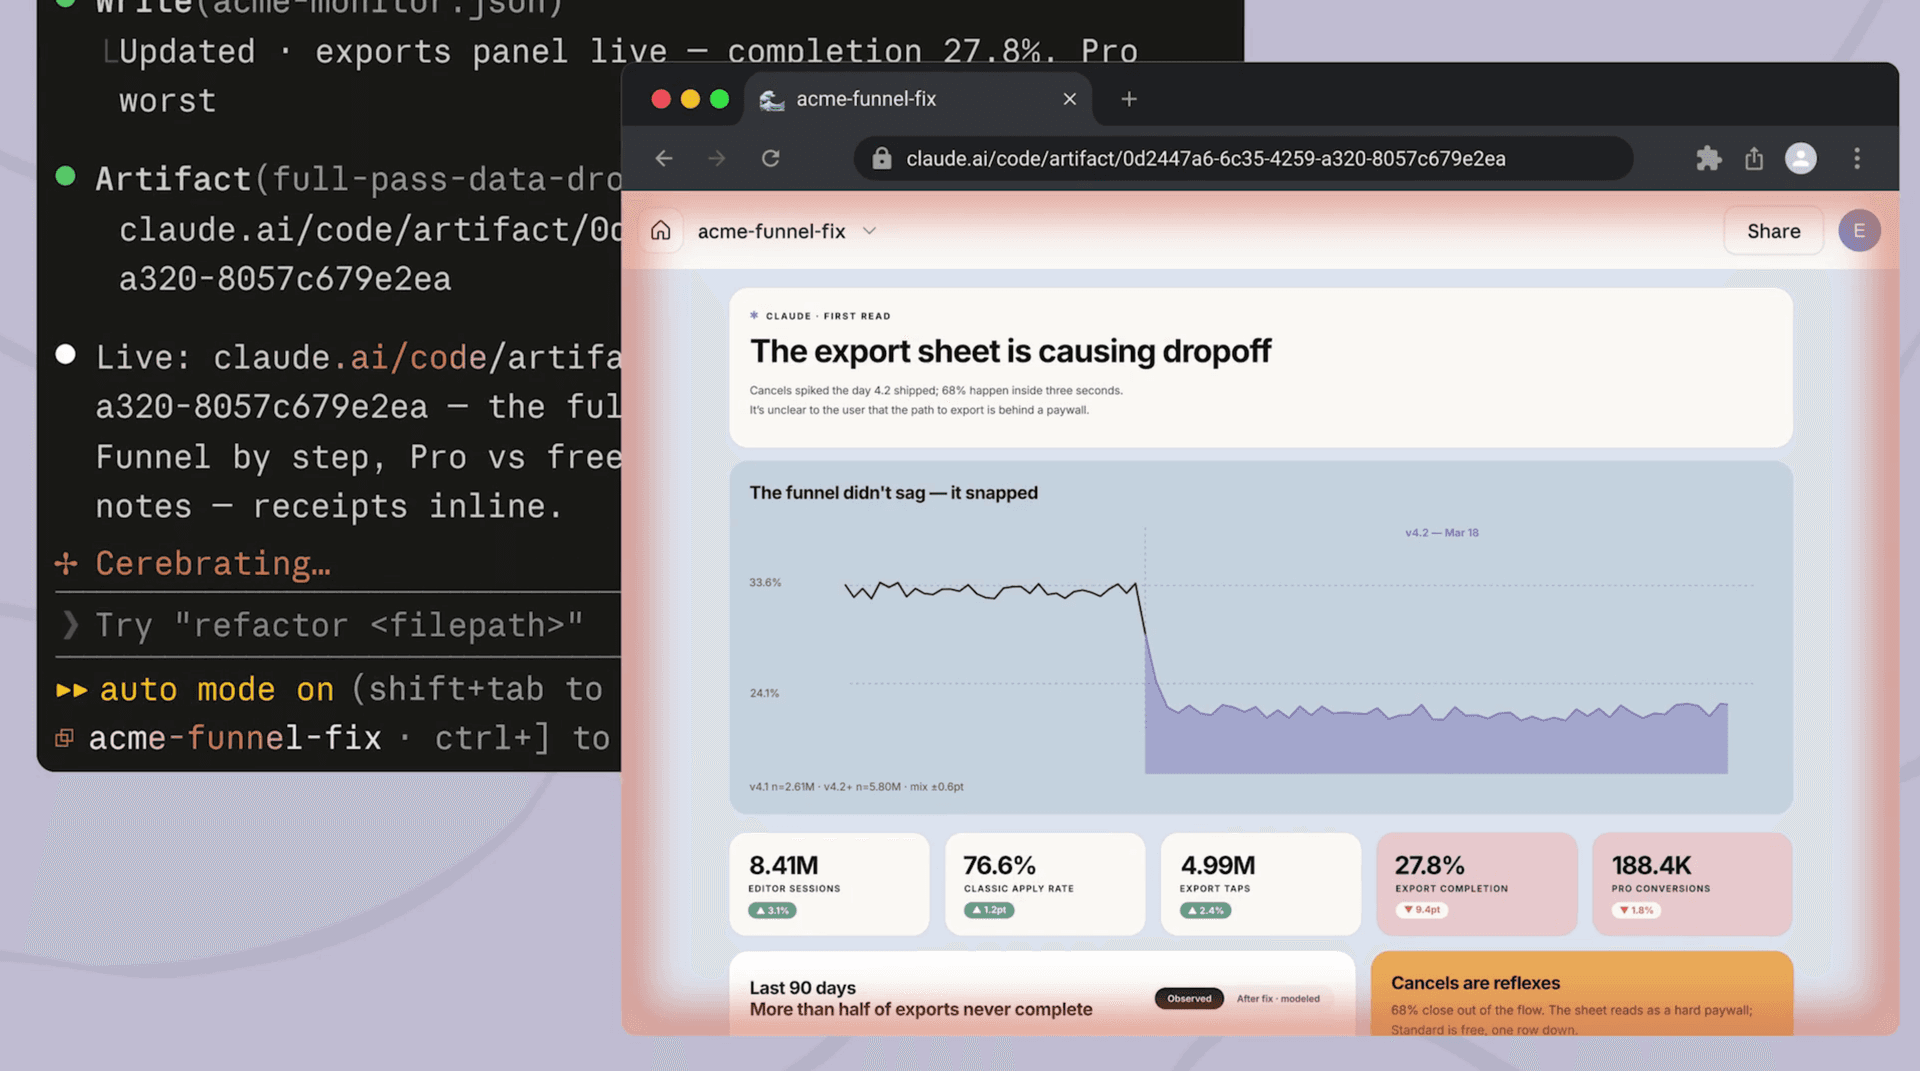Open a new browser tab with plus icon
This screenshot has height=1071, width=1920.
pos(1129,99)
